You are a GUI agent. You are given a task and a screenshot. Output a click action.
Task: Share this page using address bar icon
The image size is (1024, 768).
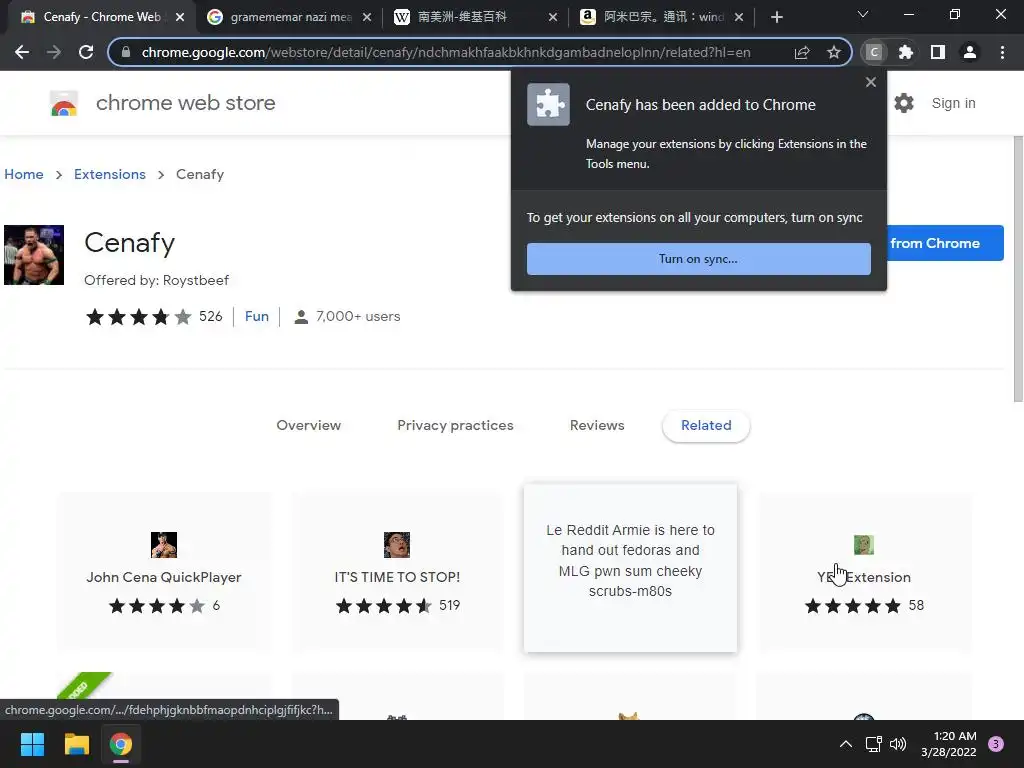point(802,52)
